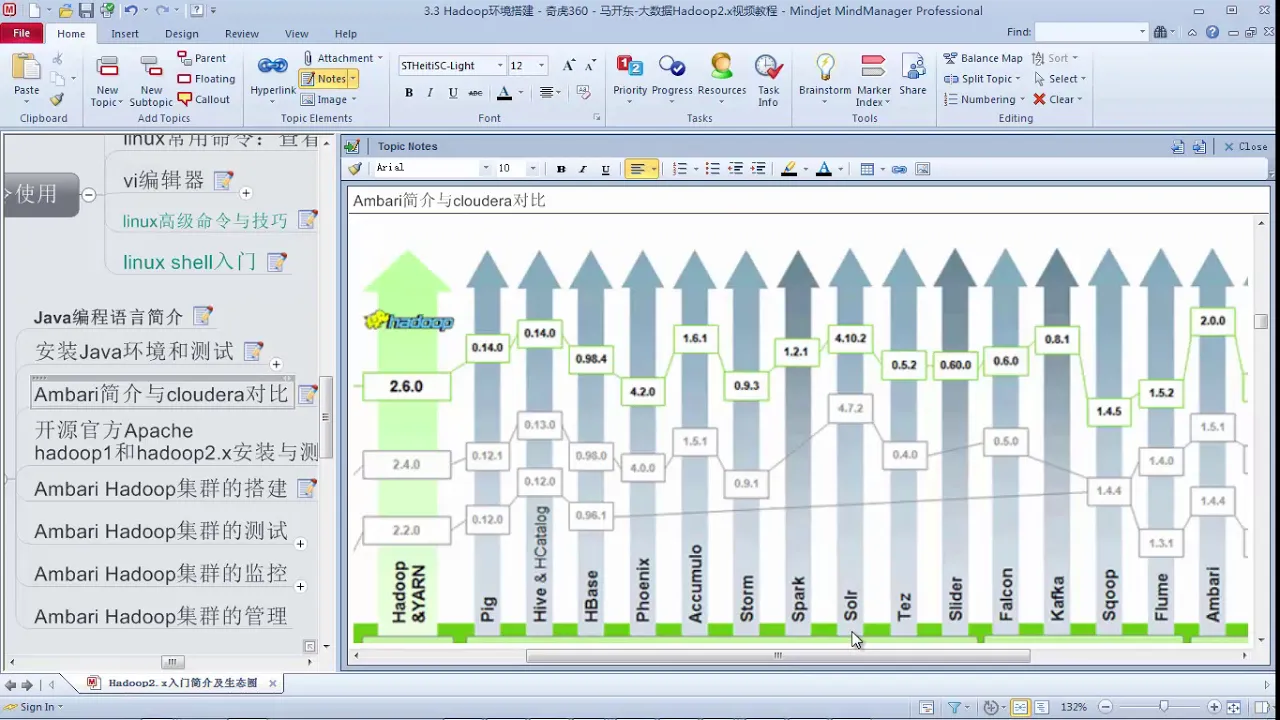
Task: Toggle Italic in Topic Notes toolbar
Action: 583,169
